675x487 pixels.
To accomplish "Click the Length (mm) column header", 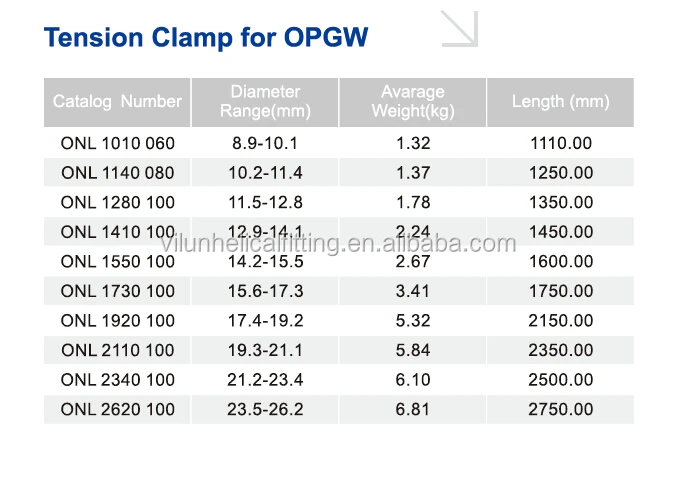I will click(560, 101).
